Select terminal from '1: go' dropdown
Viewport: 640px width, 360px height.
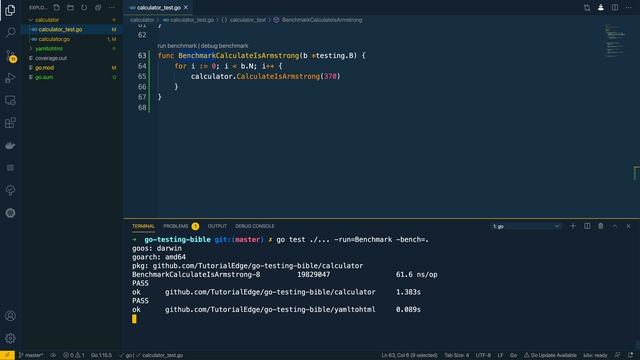pos(526,226)
